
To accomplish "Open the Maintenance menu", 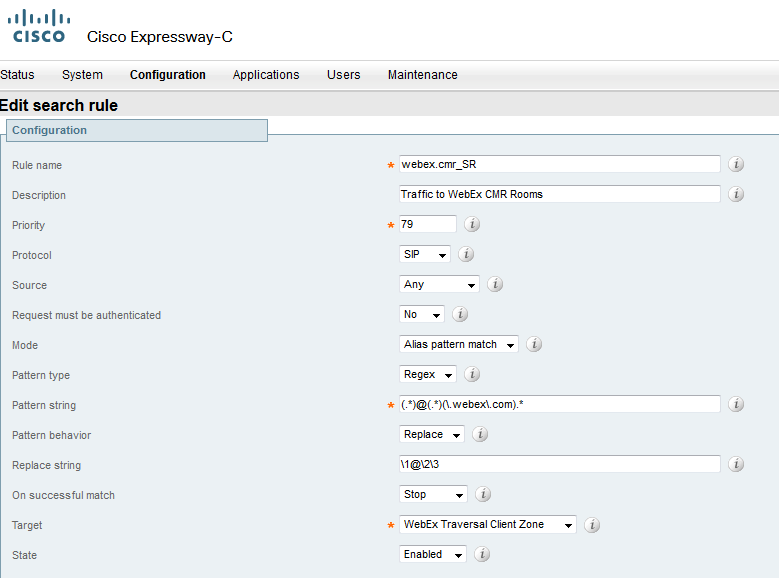I will pos(423,75).
